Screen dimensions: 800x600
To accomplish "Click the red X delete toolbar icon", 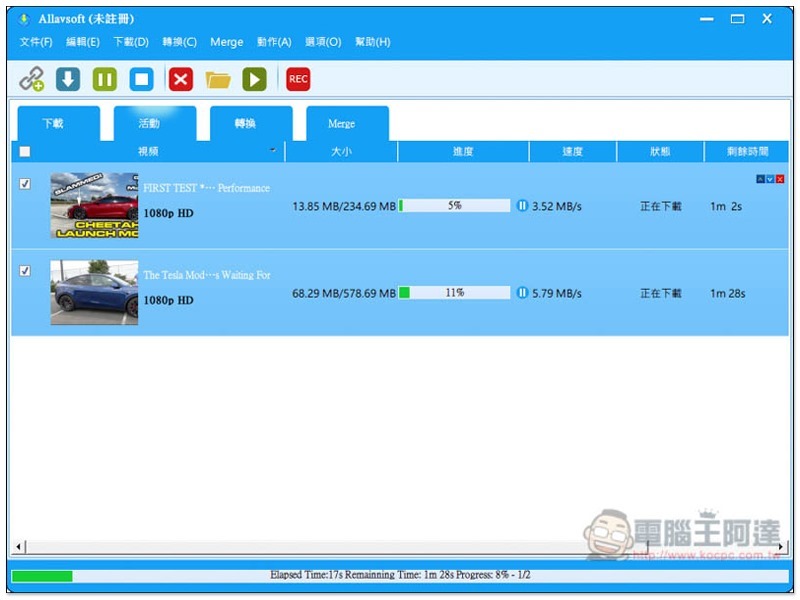I will pyautogui.click(x=181, y=79).
